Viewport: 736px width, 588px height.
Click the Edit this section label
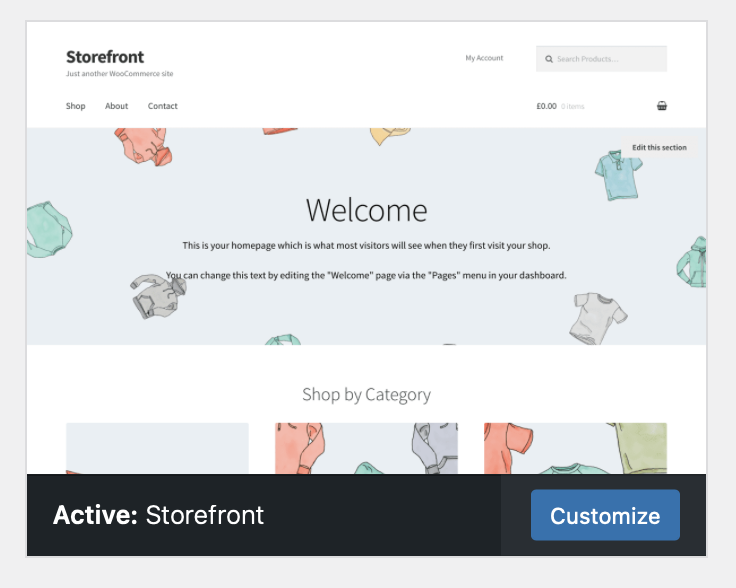[659, 147]
